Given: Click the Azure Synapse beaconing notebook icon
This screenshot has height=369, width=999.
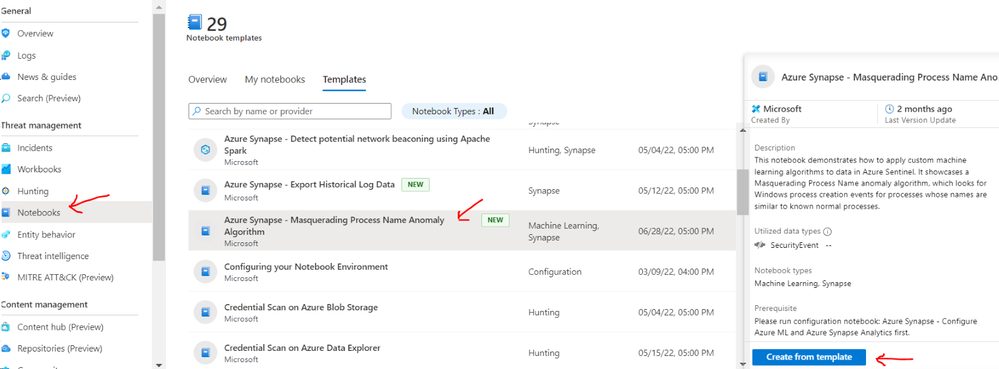Looking at the screenshot, I should [206, 150].
